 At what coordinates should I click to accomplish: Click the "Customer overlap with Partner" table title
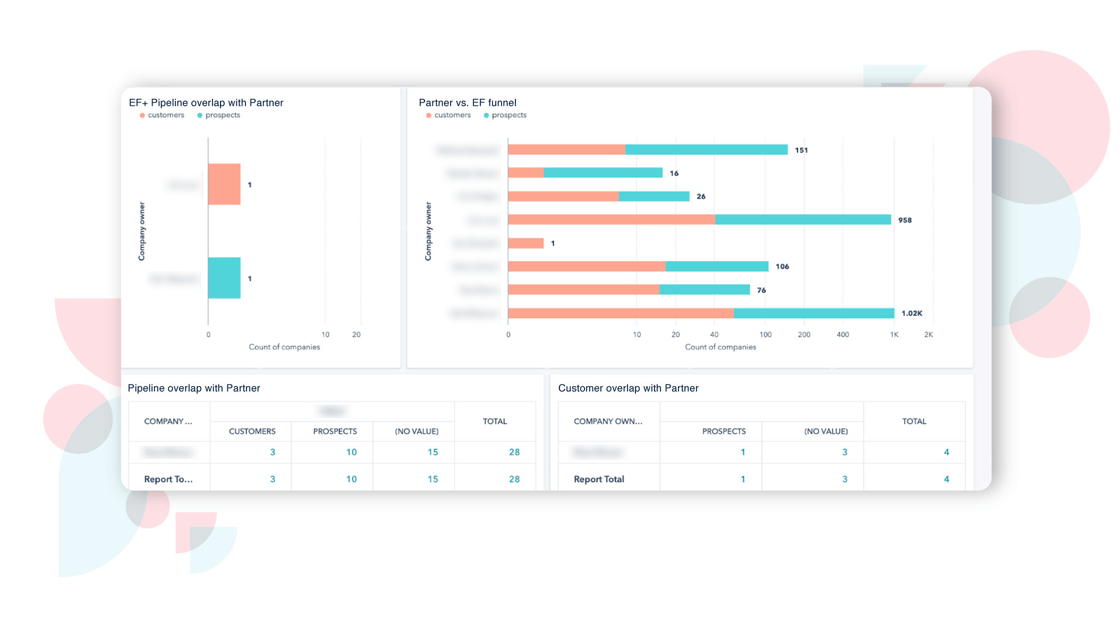(x=628, y=388)
